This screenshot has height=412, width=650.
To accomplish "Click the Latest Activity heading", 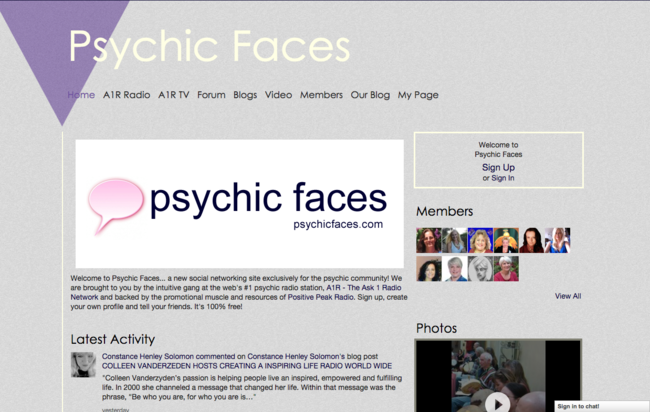I will coord(113,339).
